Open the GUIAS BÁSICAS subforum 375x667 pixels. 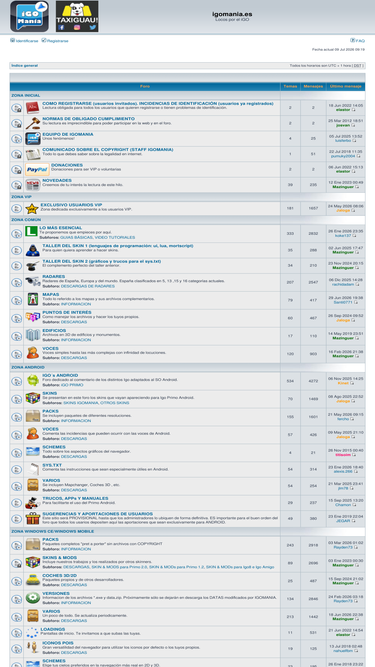[x=76, y=237]
